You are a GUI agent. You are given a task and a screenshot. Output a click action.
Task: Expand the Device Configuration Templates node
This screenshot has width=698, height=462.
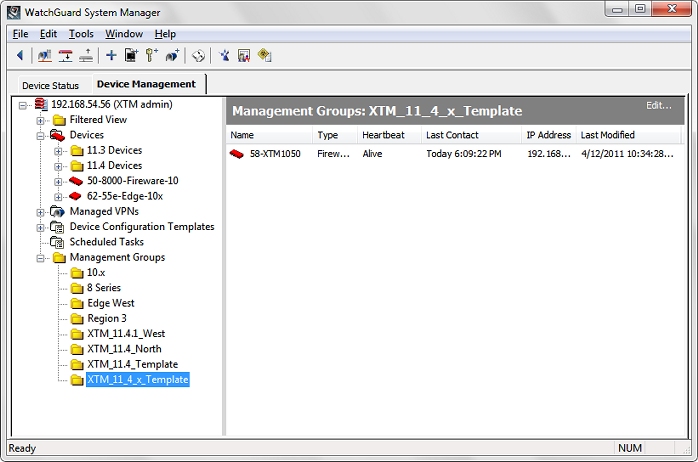41,227
